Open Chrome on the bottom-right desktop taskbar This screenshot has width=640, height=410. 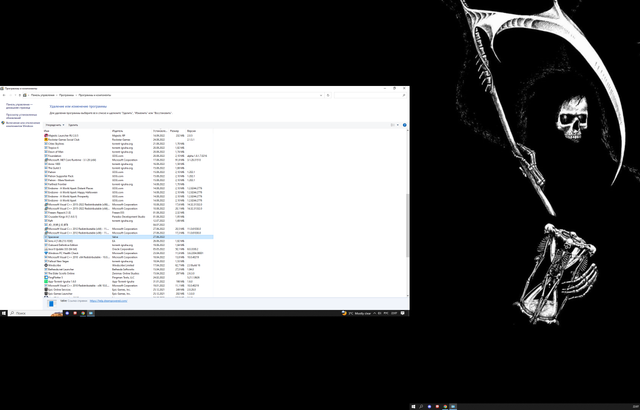coord(445,407)
